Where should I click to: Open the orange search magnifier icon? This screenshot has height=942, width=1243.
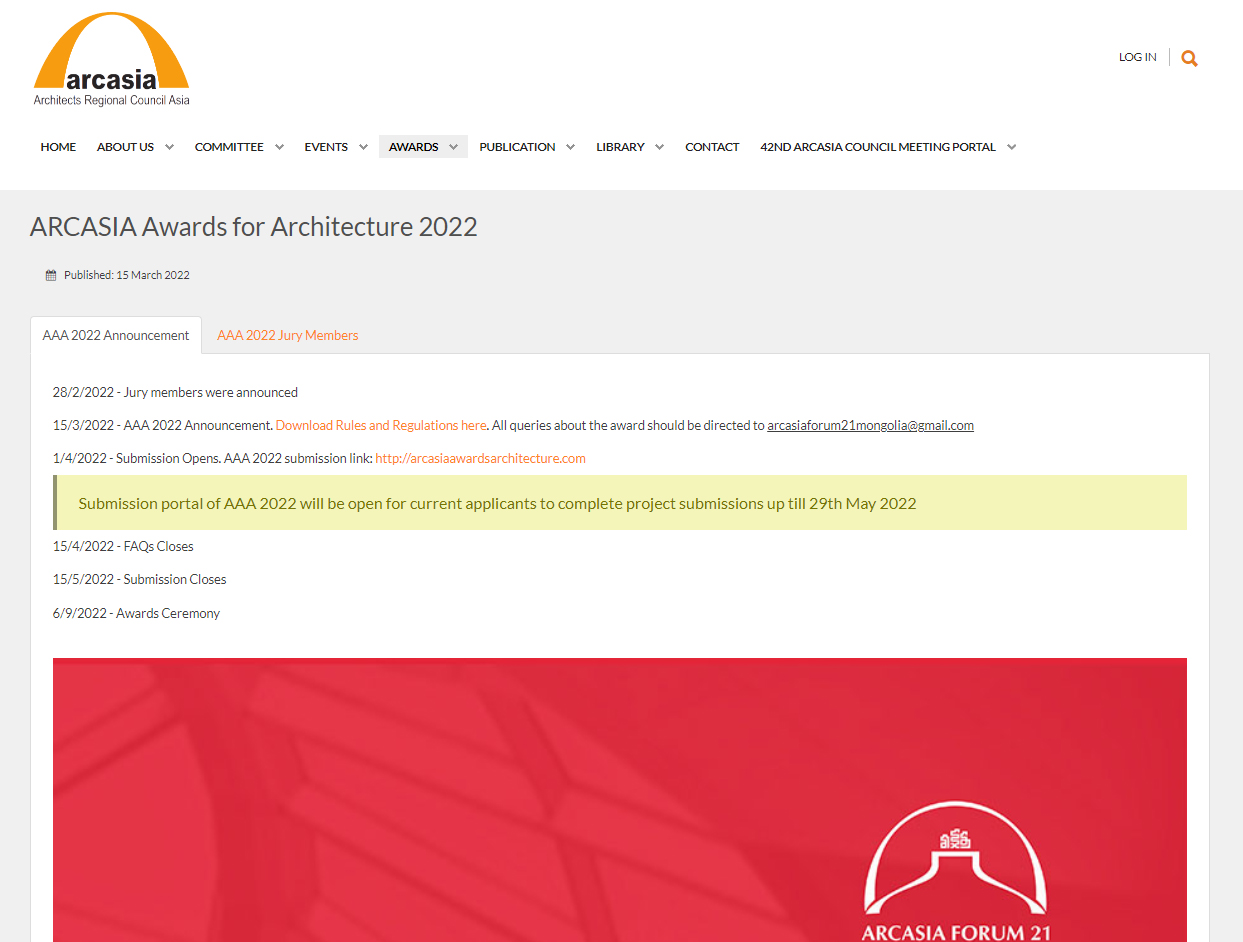tap(1189, 58)
